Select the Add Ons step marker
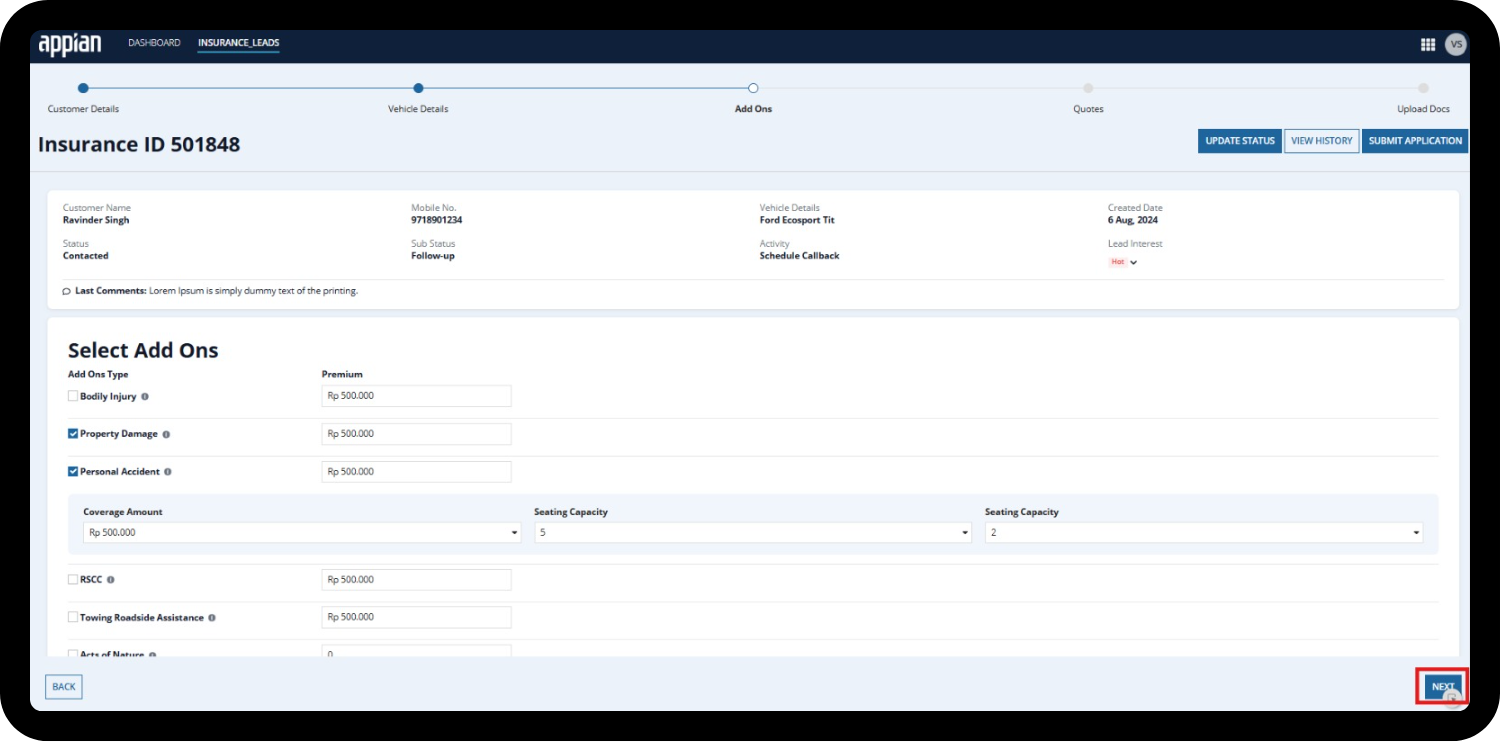This screenshot has height=744, width=1500. pos(753,88)
